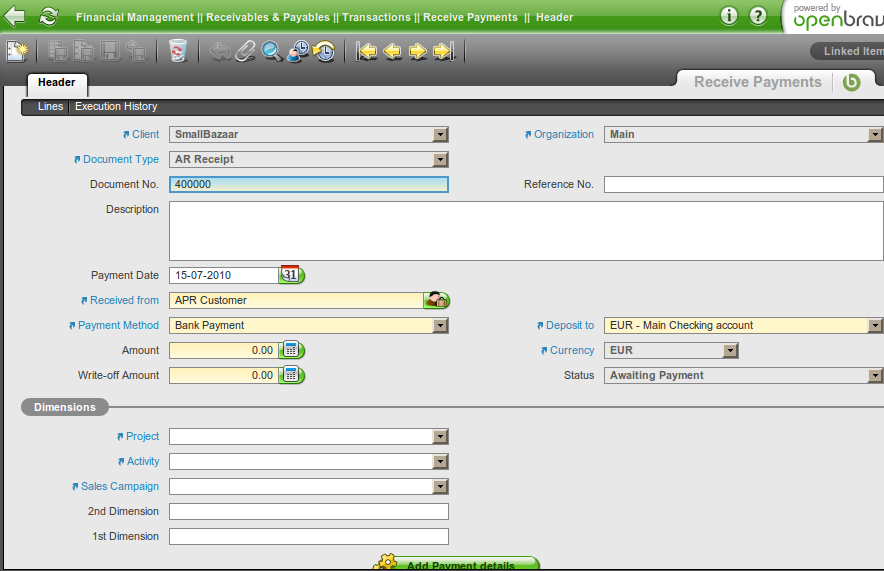
Task: Open the business partner selector icon
Action: 437,300
